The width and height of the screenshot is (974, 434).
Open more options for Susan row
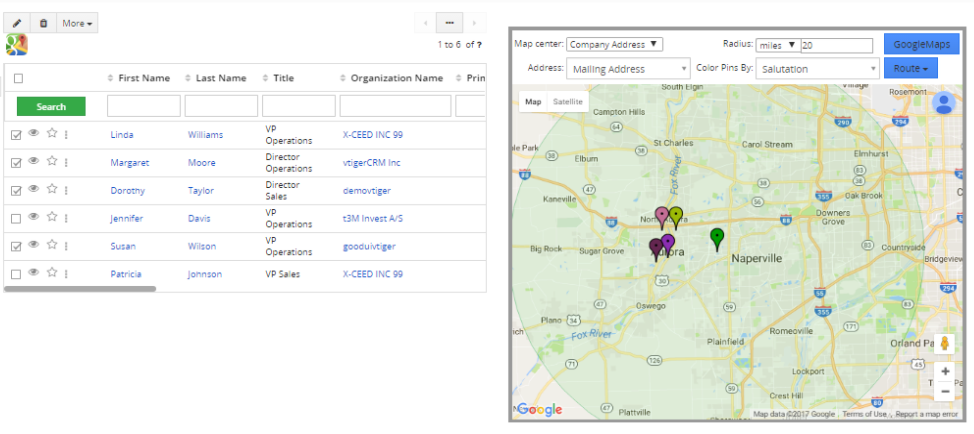tap(66, 246)
